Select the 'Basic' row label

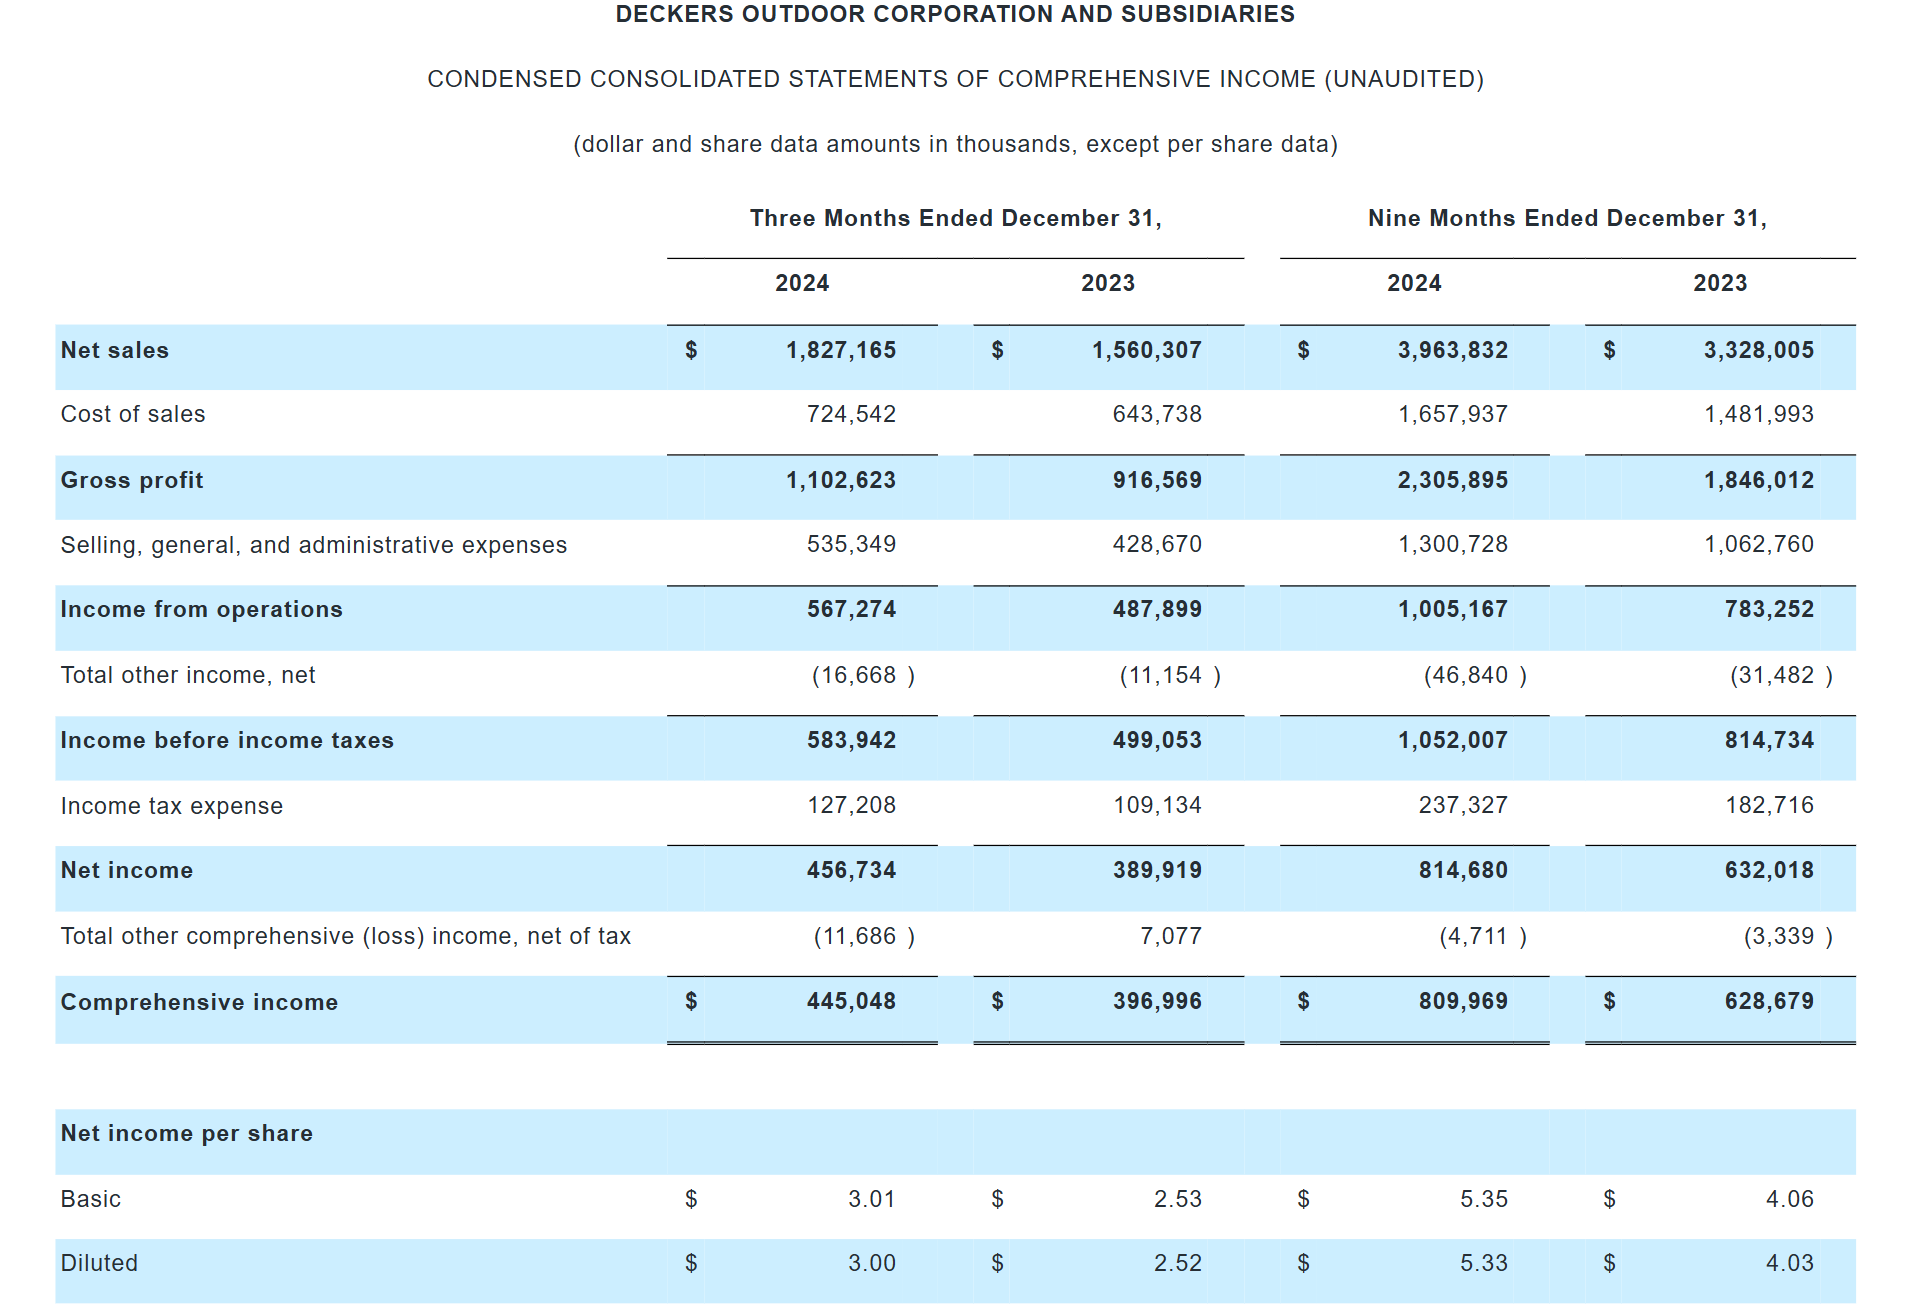91,1199
